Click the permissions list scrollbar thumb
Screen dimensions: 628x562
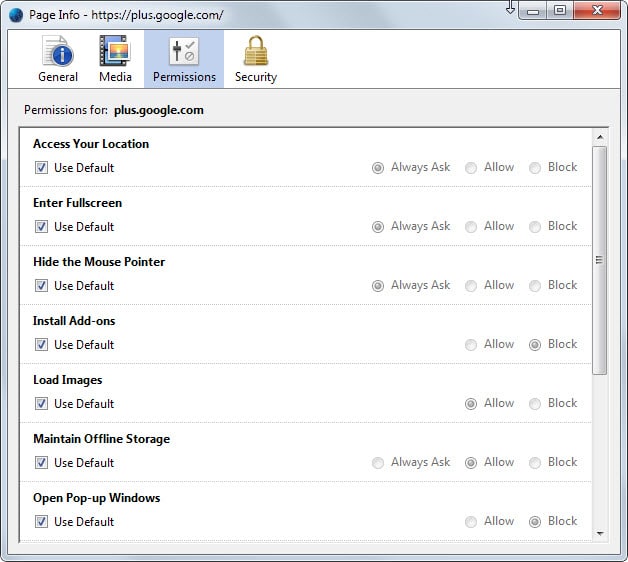click(600, 260)
